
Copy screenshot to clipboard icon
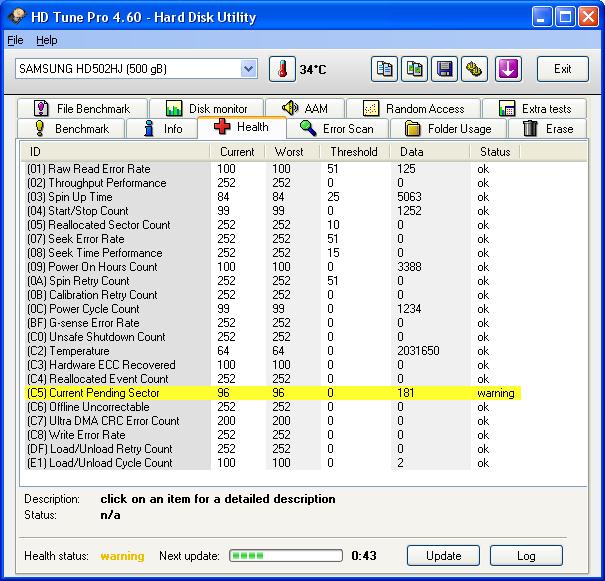414,69
